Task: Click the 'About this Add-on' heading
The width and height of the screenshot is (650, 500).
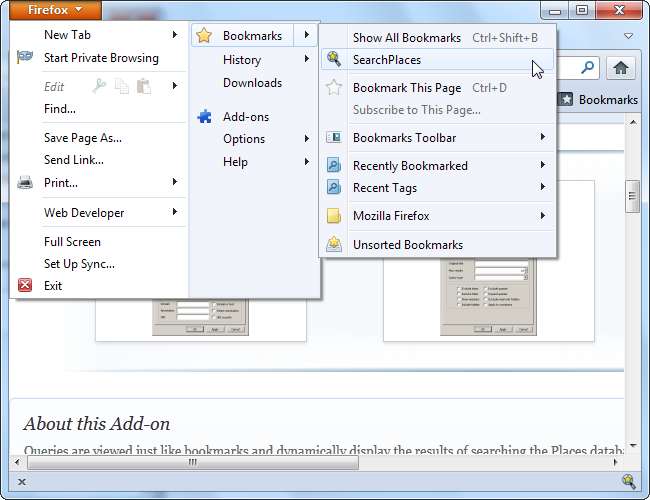Action: (x=97, y=424)
